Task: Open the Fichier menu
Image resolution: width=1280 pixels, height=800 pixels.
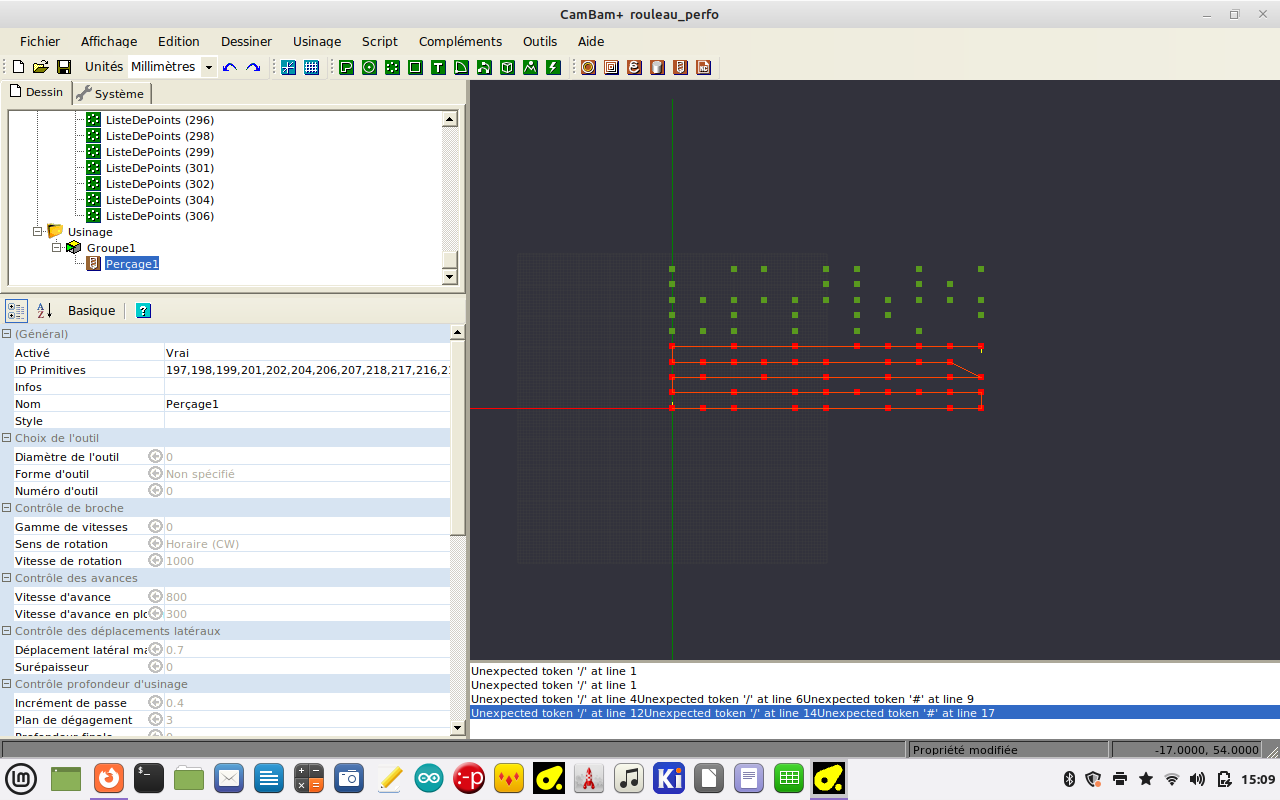Action: [40, 41]
